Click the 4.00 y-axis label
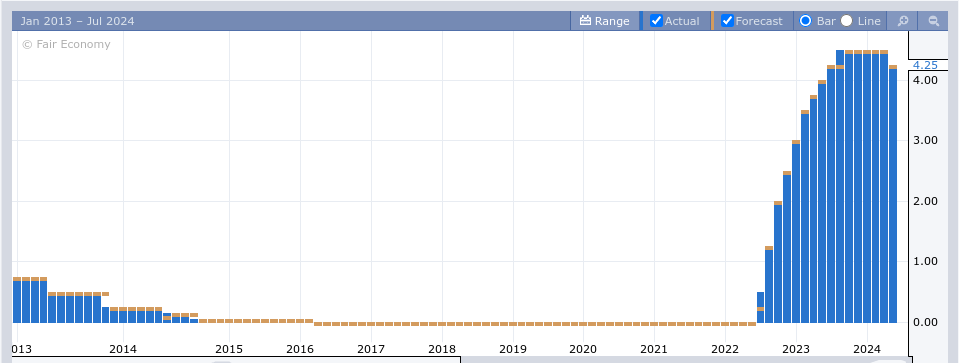Screen dimensions: 959x363 (x=925, y=80)
